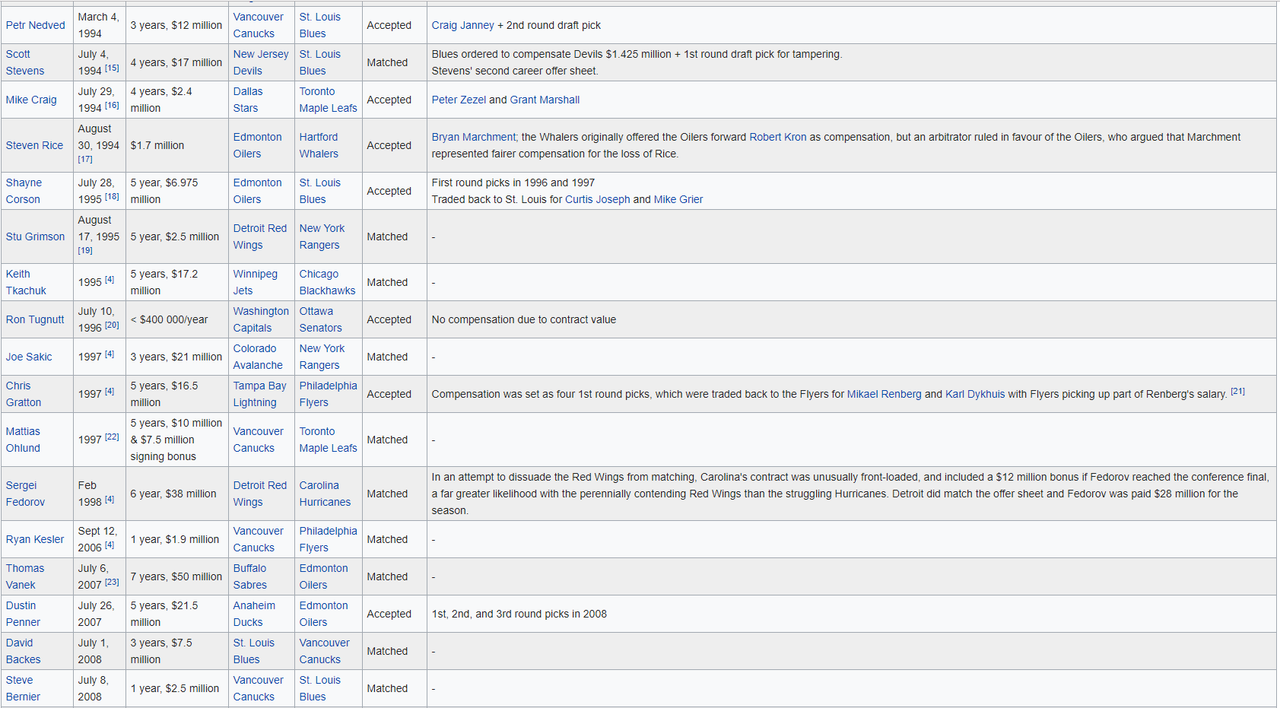This screenshot has height=708, width=1280.
Task: Open the Keith Tkachuk player link
Action: coord(24,282)
